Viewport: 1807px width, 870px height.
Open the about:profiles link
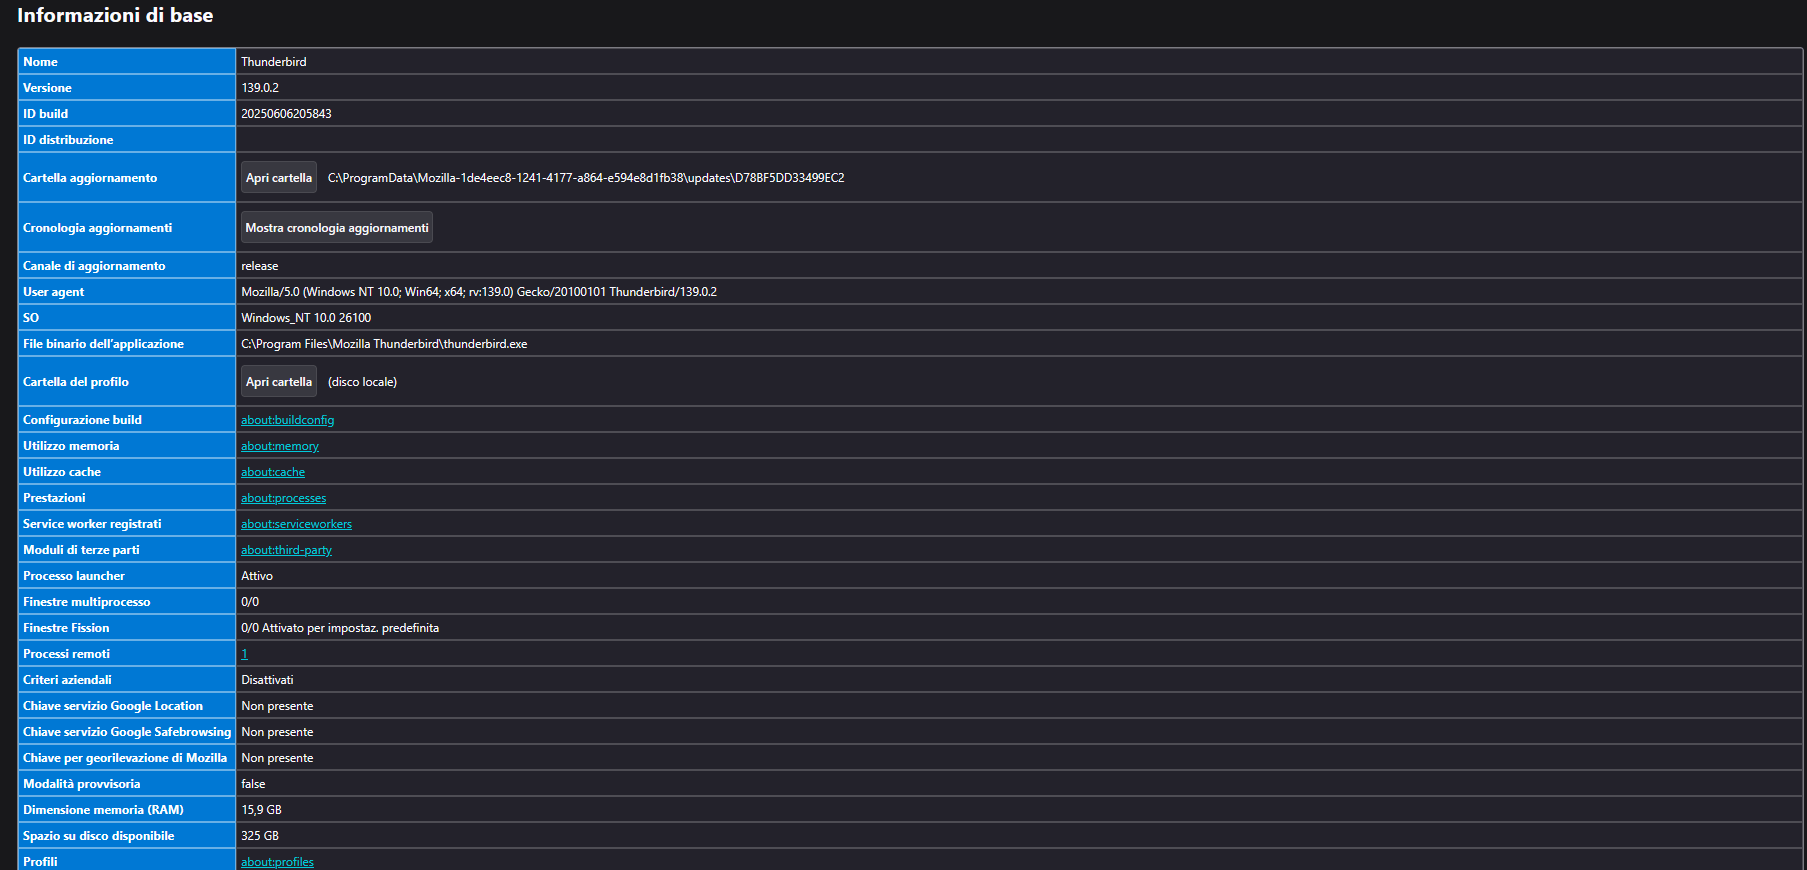[278, 862]
